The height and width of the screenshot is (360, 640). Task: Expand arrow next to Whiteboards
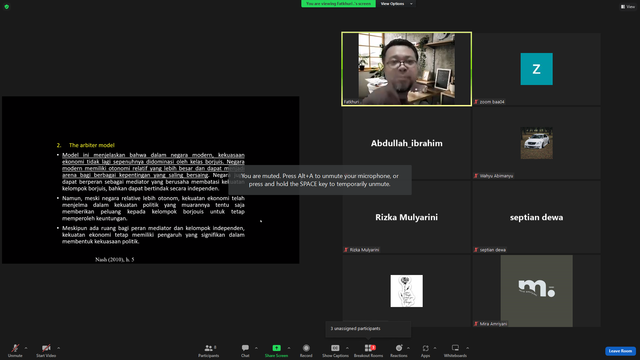pos(467,348)
